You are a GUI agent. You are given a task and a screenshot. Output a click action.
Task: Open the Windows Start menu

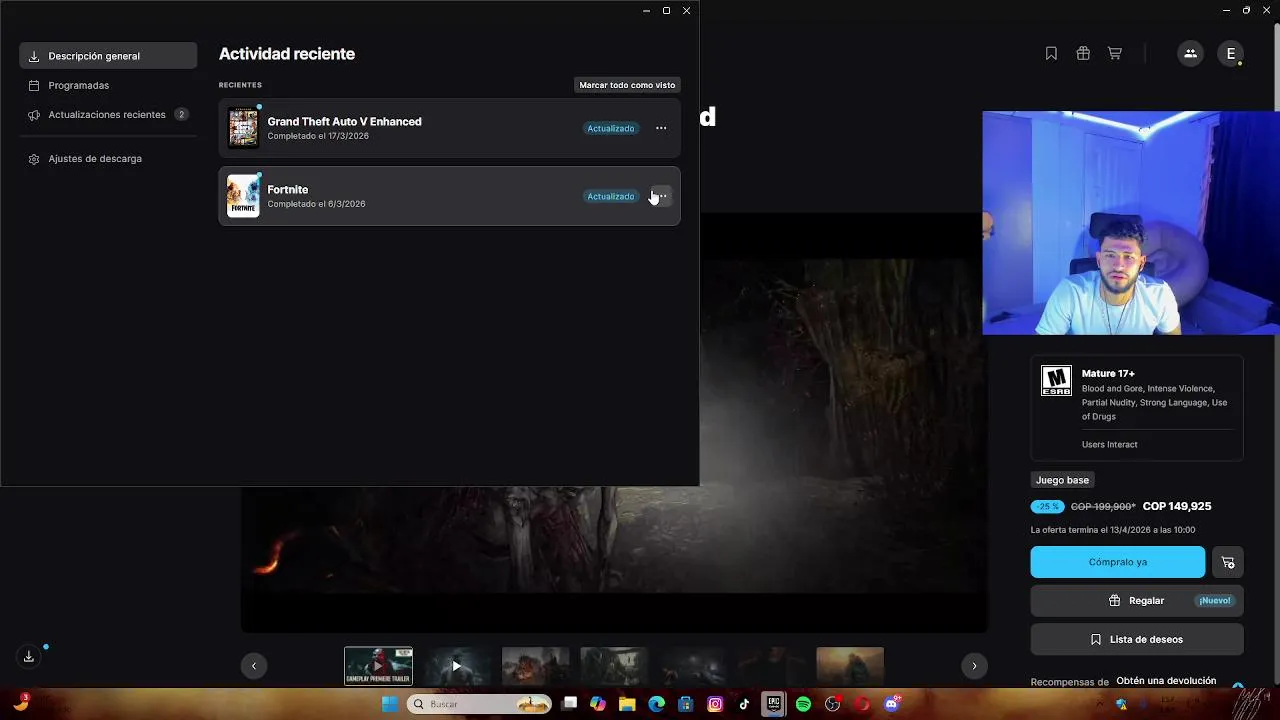390,704
